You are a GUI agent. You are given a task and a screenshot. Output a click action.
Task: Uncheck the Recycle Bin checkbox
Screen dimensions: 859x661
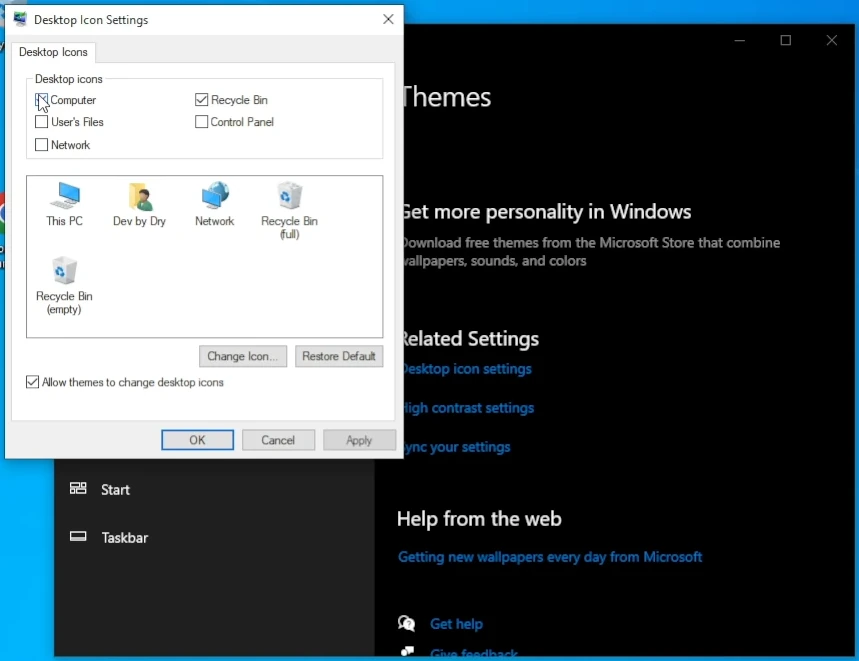tap(201, 100)
